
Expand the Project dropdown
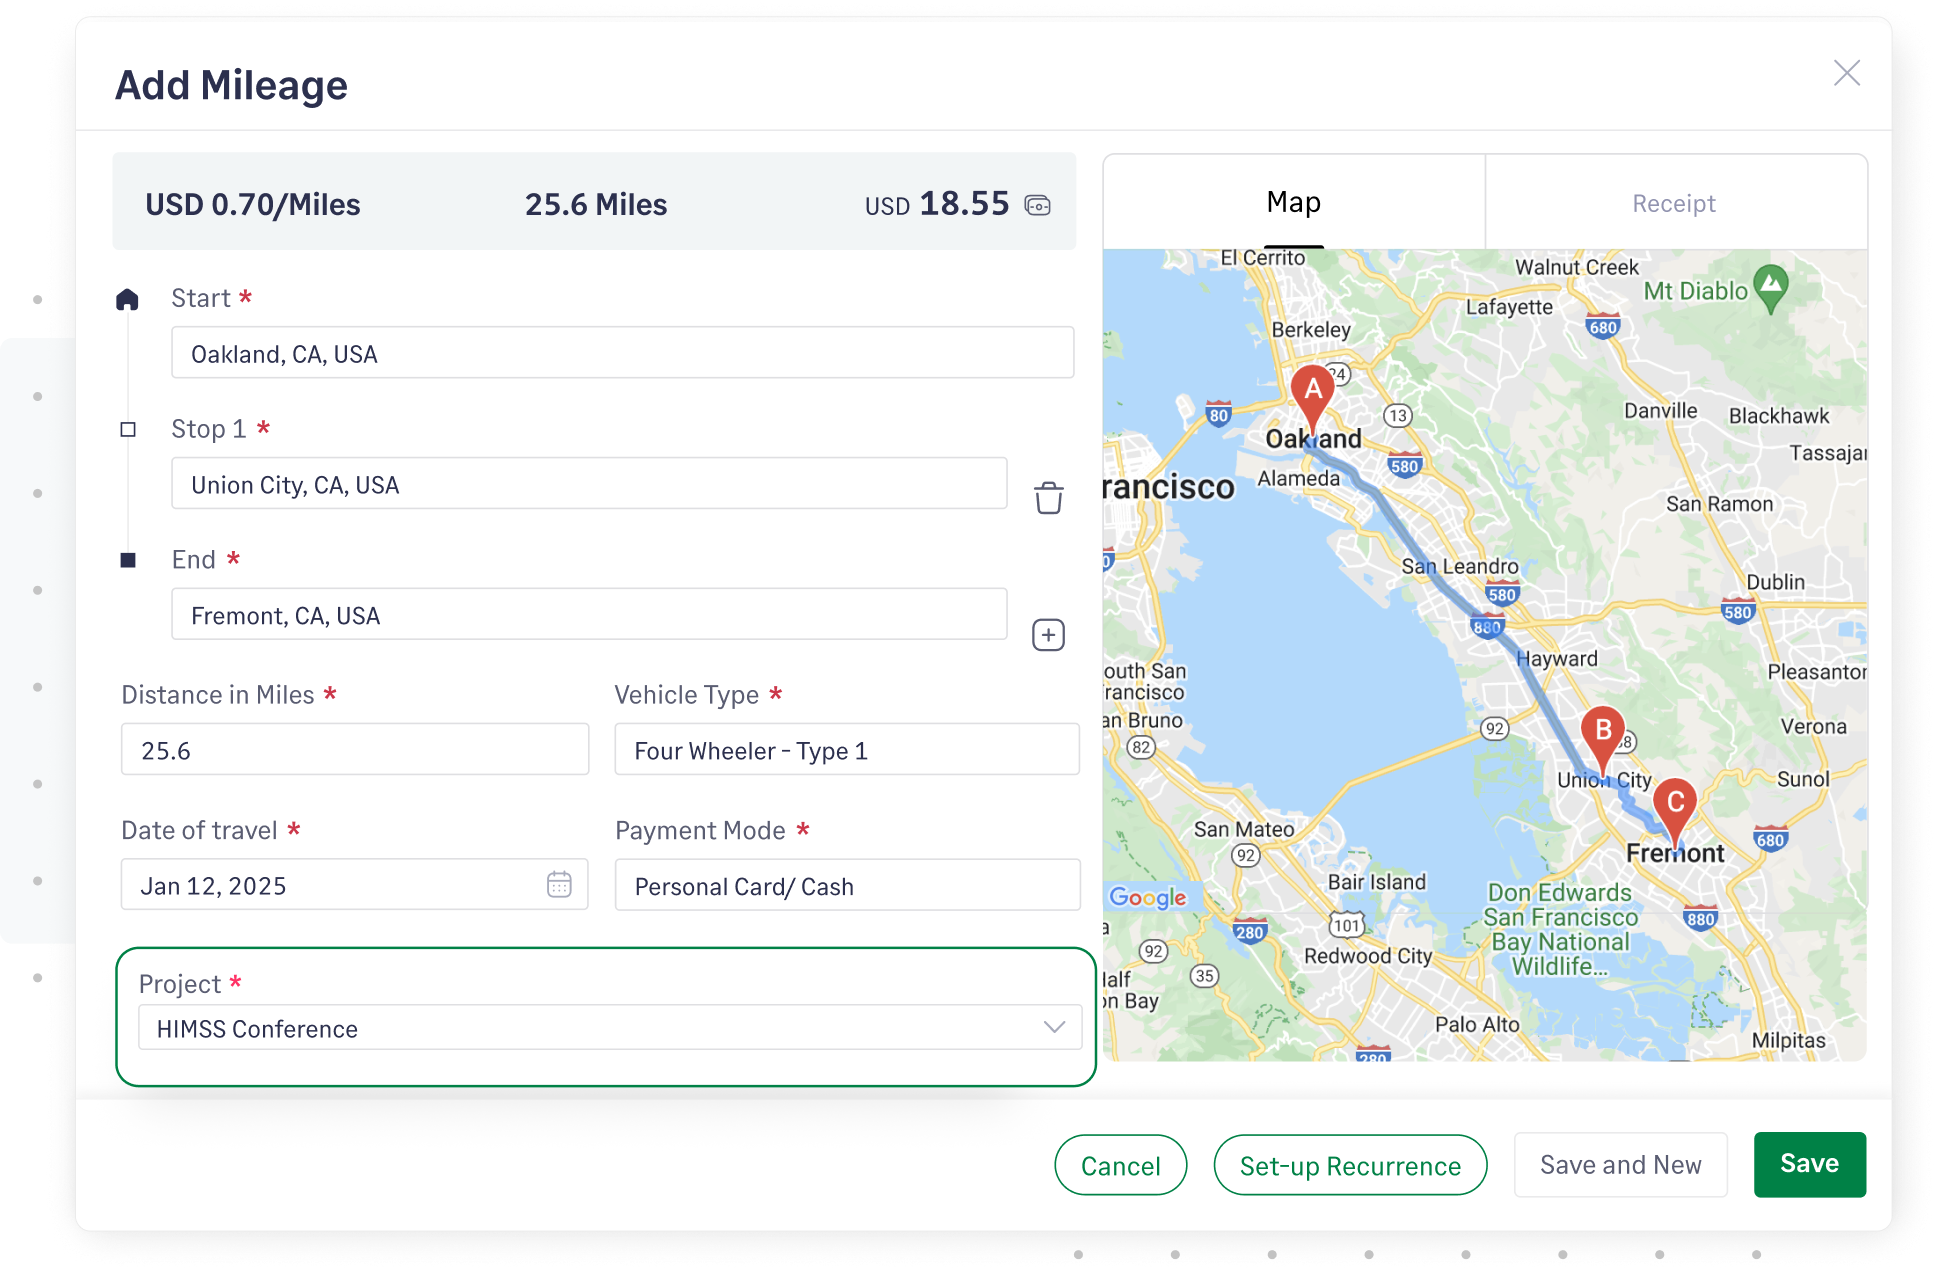[1053, 1027]
